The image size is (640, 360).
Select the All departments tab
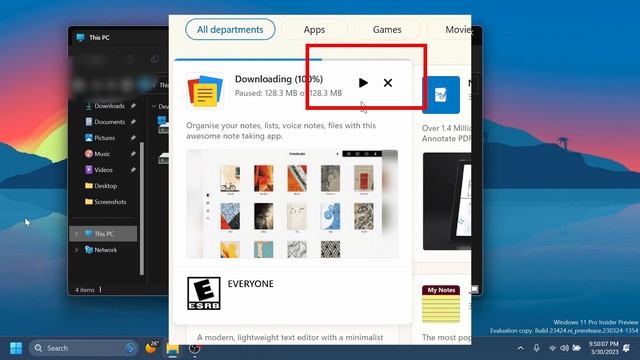pos(230,29)
